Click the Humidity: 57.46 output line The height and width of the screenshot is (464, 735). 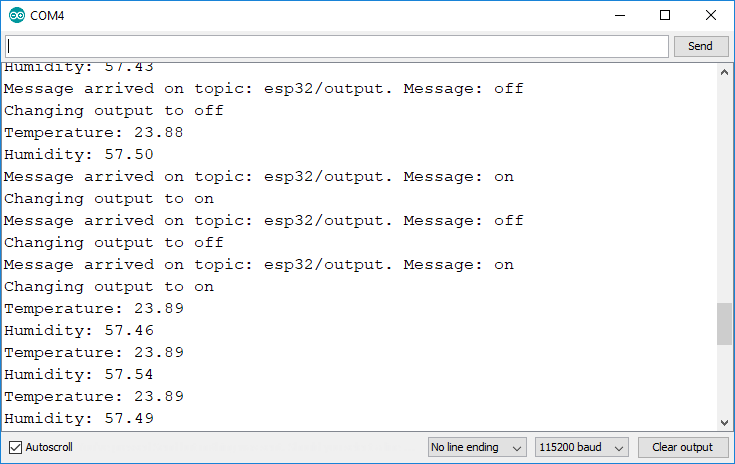coord(79,330)
